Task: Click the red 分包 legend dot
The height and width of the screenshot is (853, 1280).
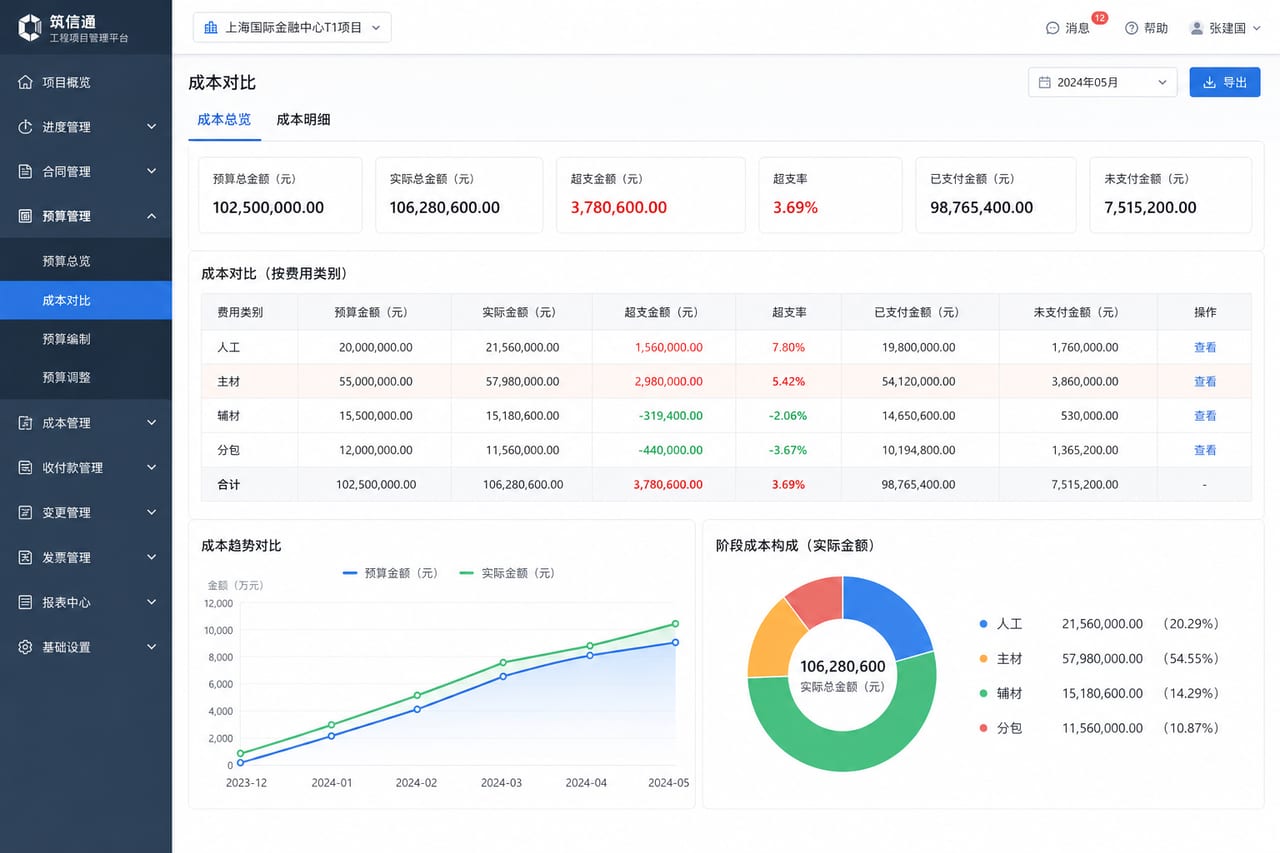Action: tap(983, 728)
